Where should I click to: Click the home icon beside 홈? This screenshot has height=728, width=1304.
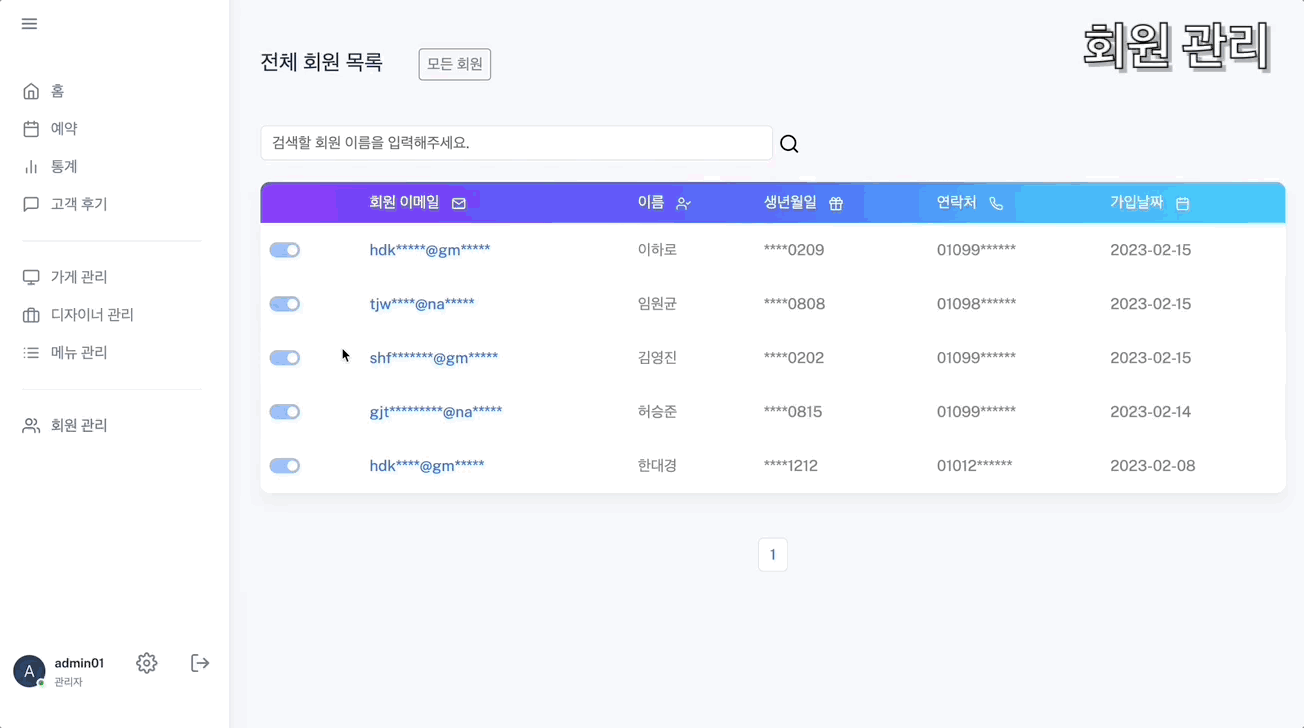point(31,91)
